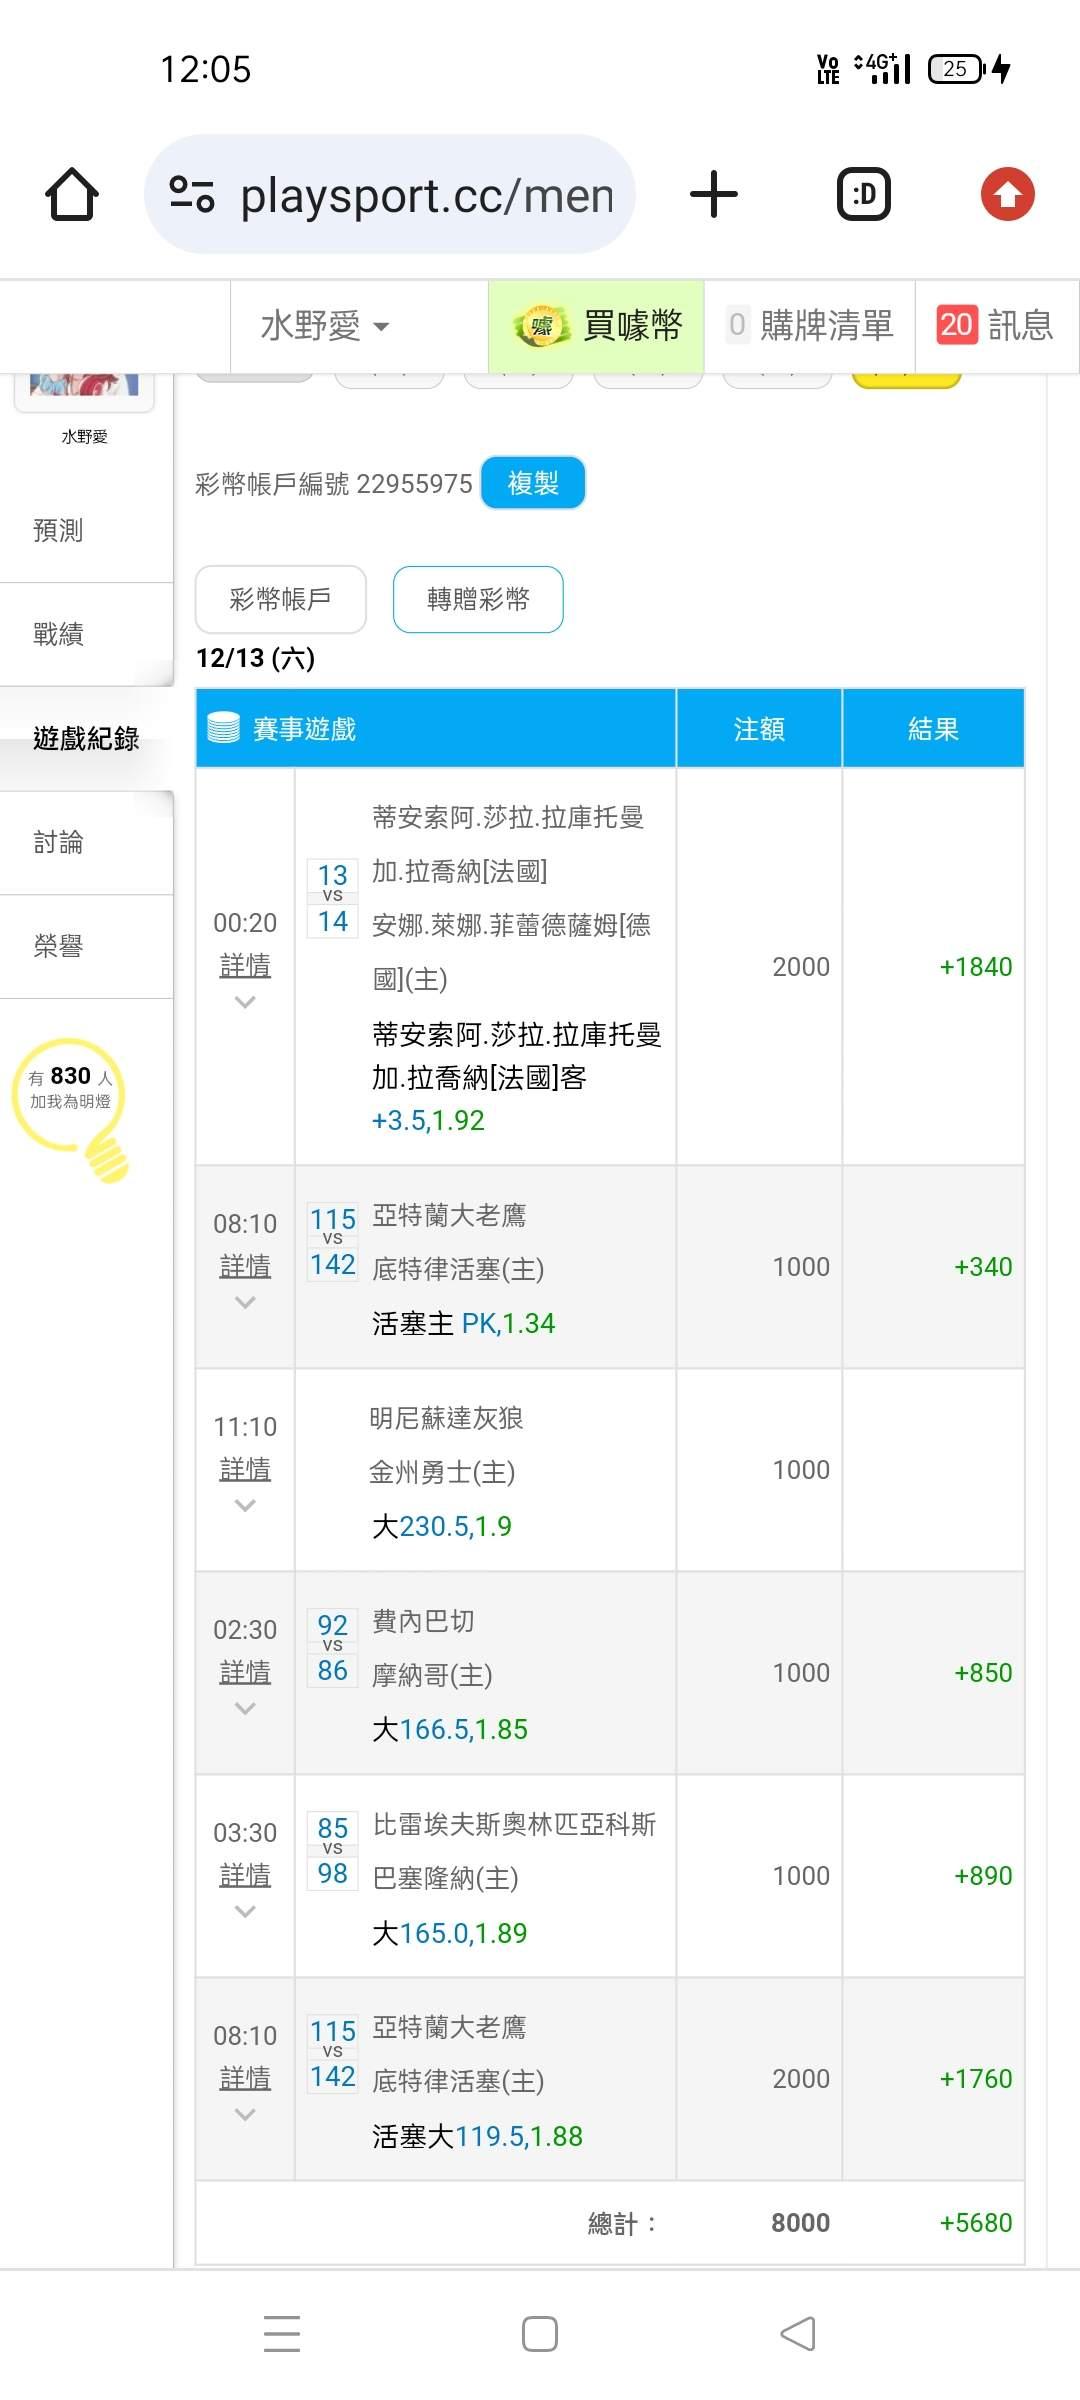Image resolution: width=1080 pixels, height=2400 pixels.
Task: Click the 複製 account number button
Action: coord(533,483)
